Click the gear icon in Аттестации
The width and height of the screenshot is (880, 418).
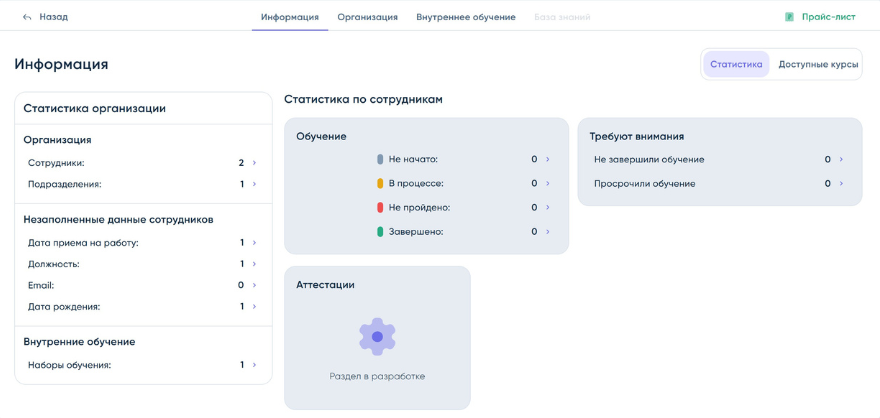pos(377,337)
